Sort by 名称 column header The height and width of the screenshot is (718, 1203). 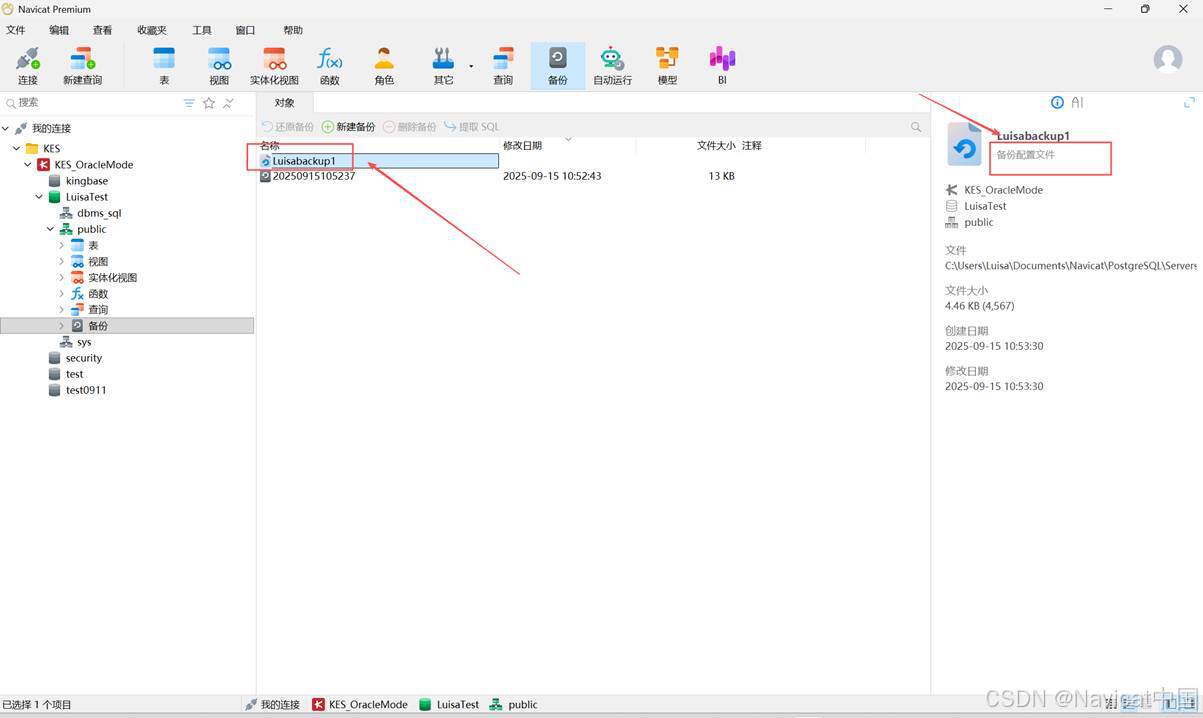[270, 145]
